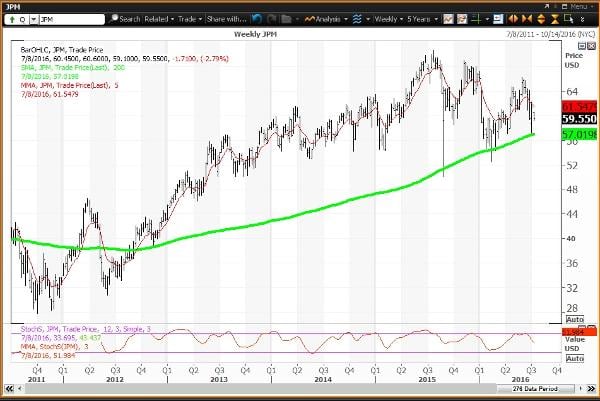Viewport: 600px width, 401px height.
Task: Select the MMA StochS(JPM) 3 legend
Action: point(55,347)
